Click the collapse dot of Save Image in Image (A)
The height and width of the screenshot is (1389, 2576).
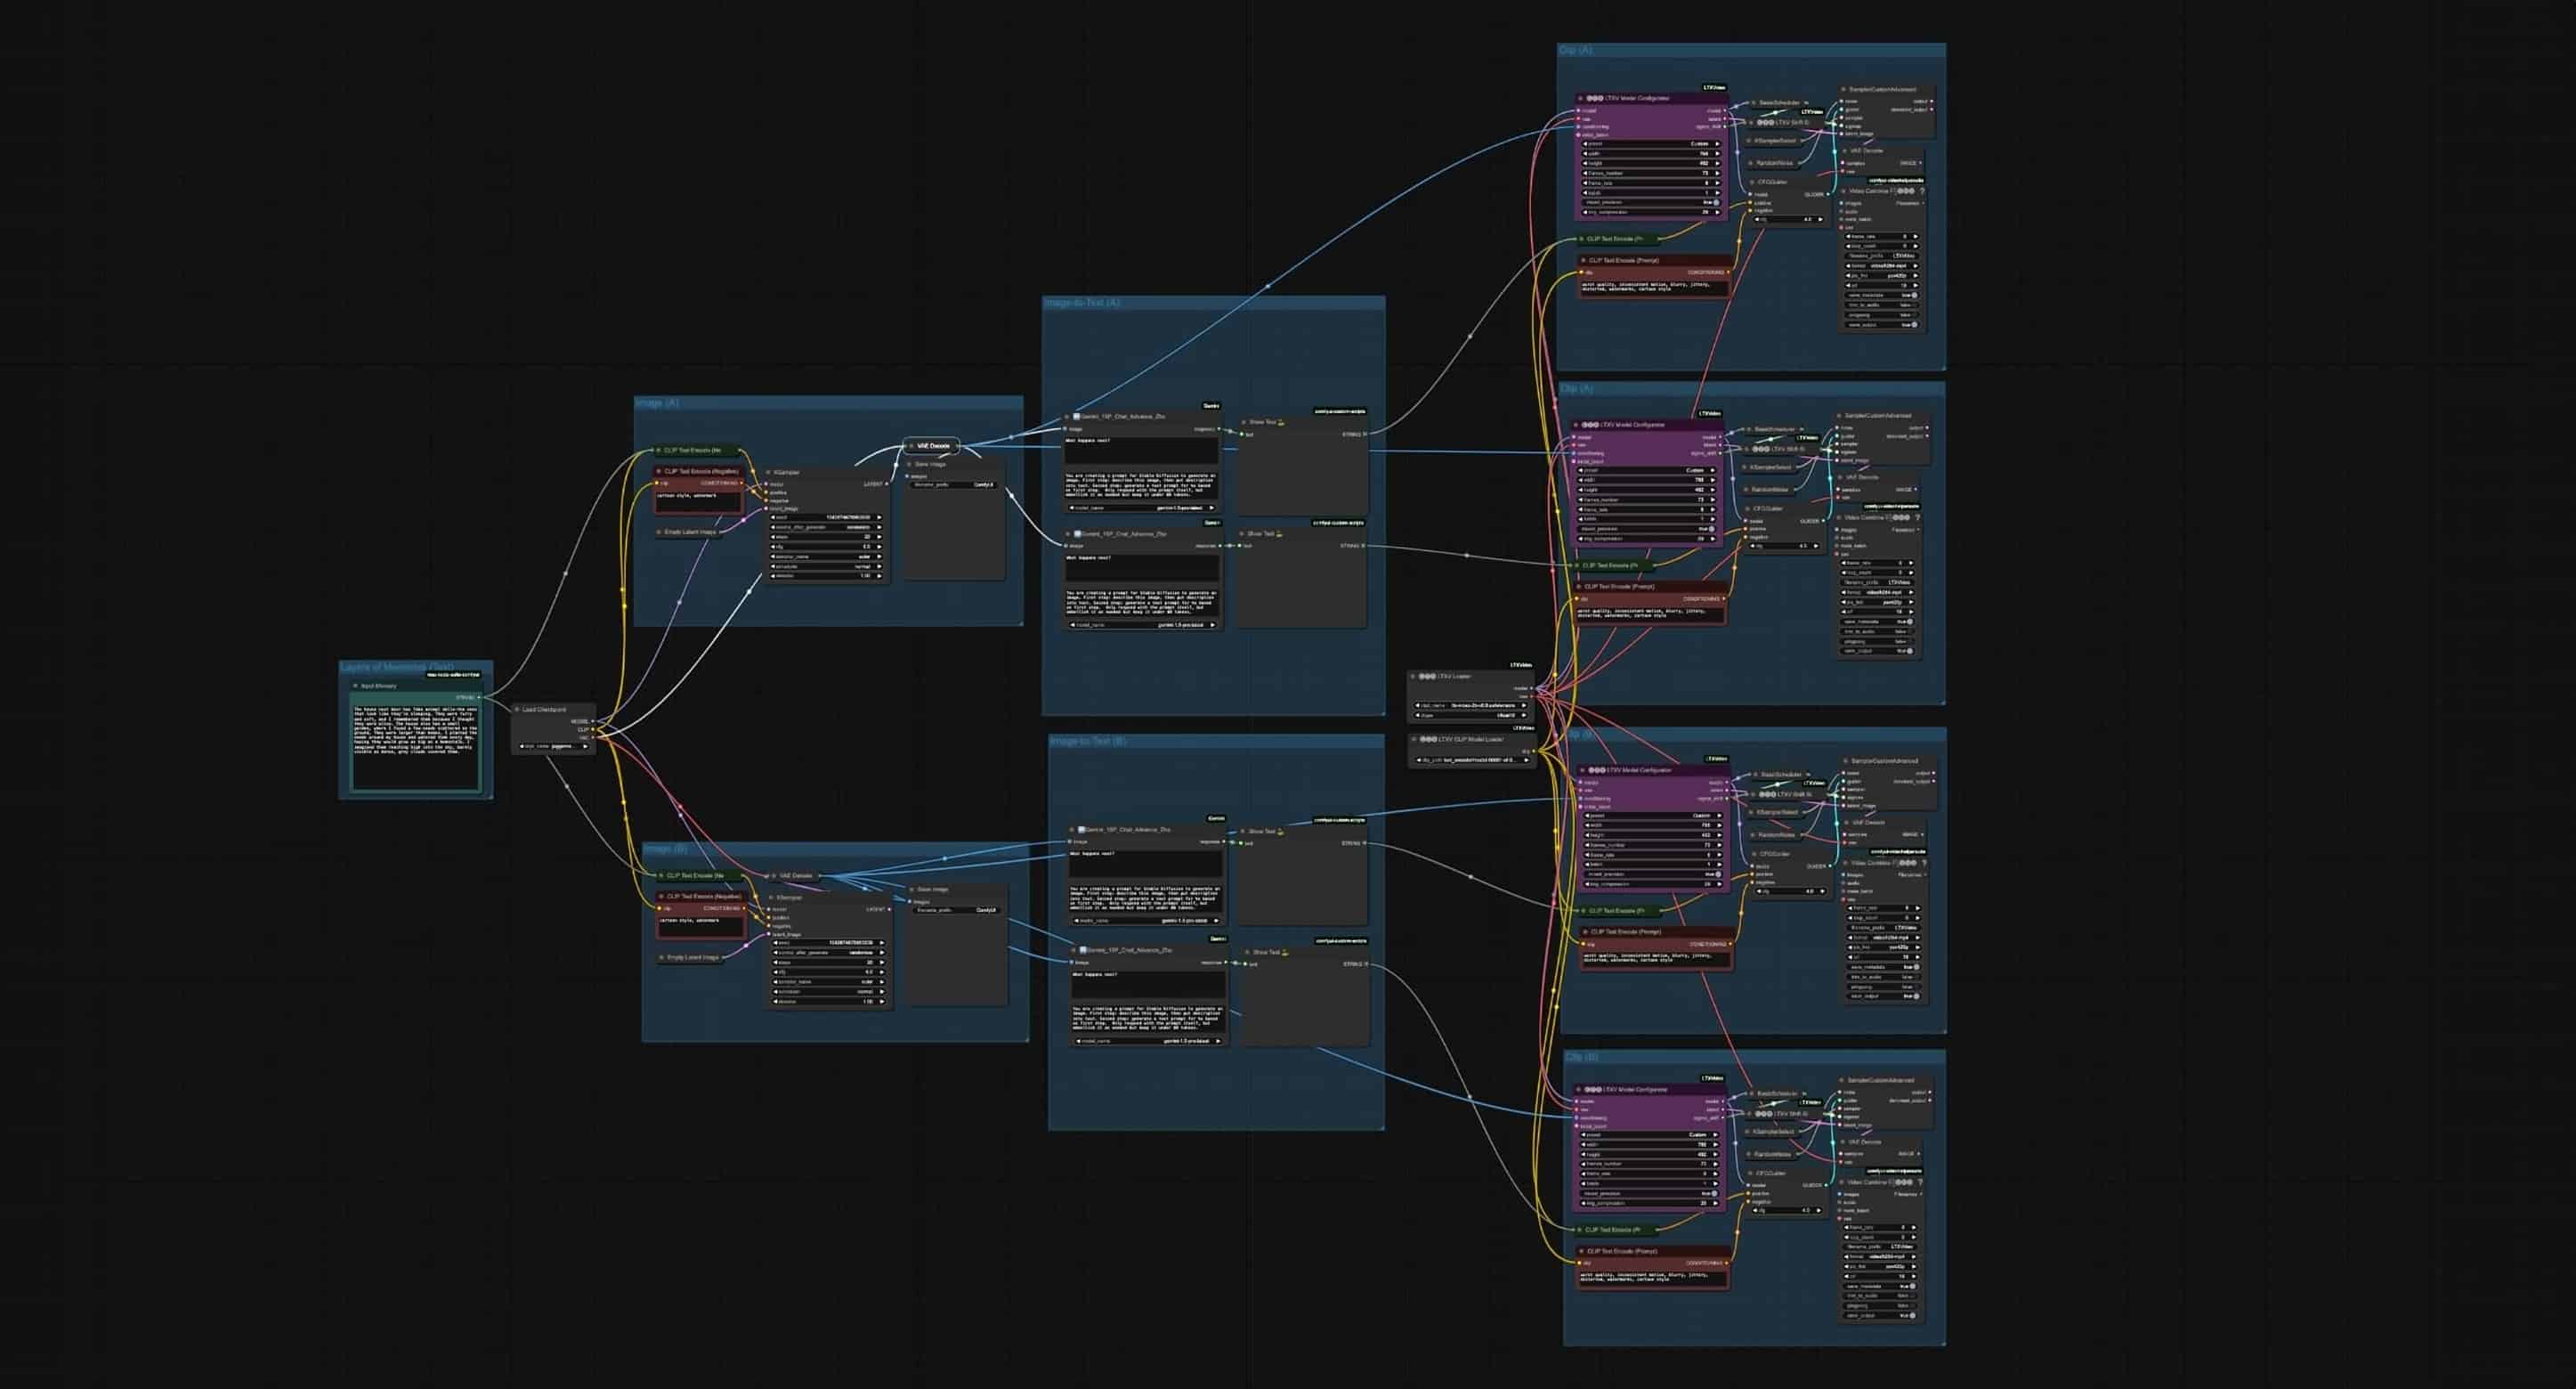click(x=909, y=464)
